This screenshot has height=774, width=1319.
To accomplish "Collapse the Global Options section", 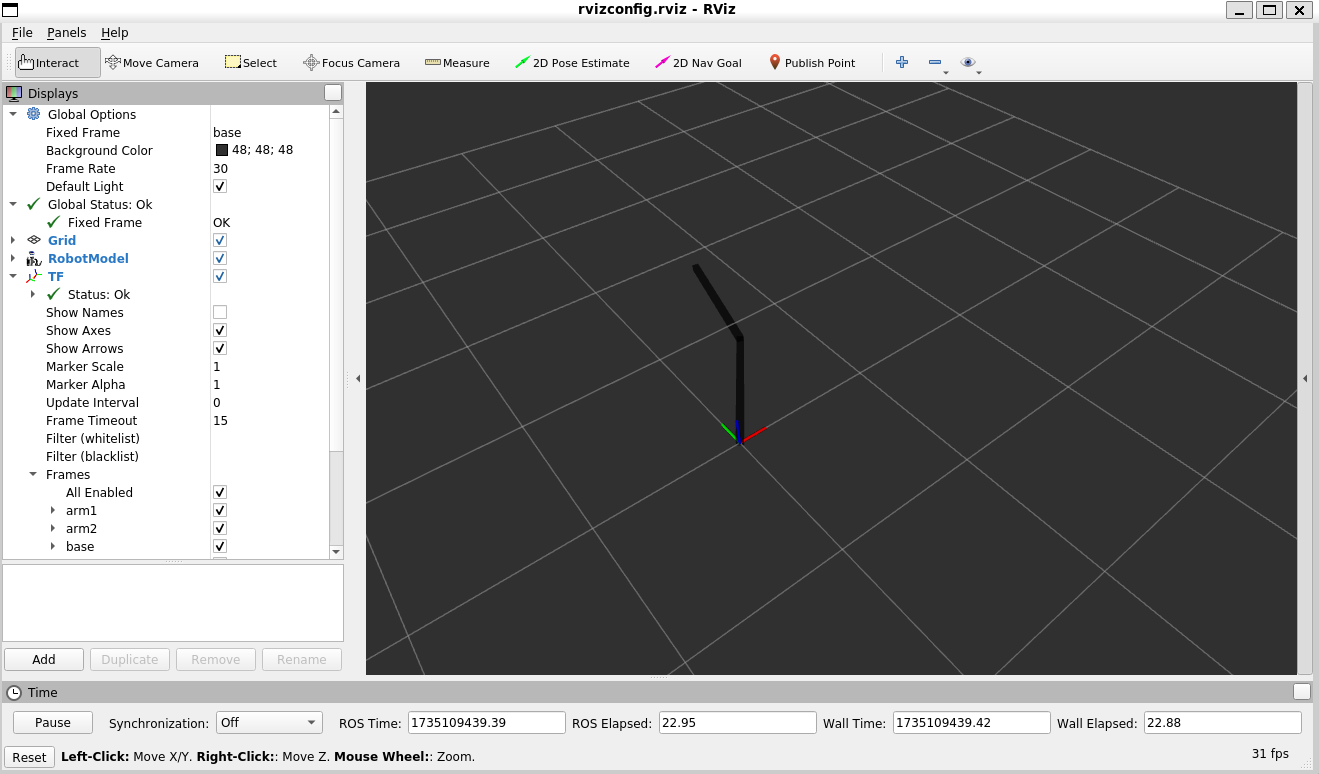I will [x=13, y=114].
